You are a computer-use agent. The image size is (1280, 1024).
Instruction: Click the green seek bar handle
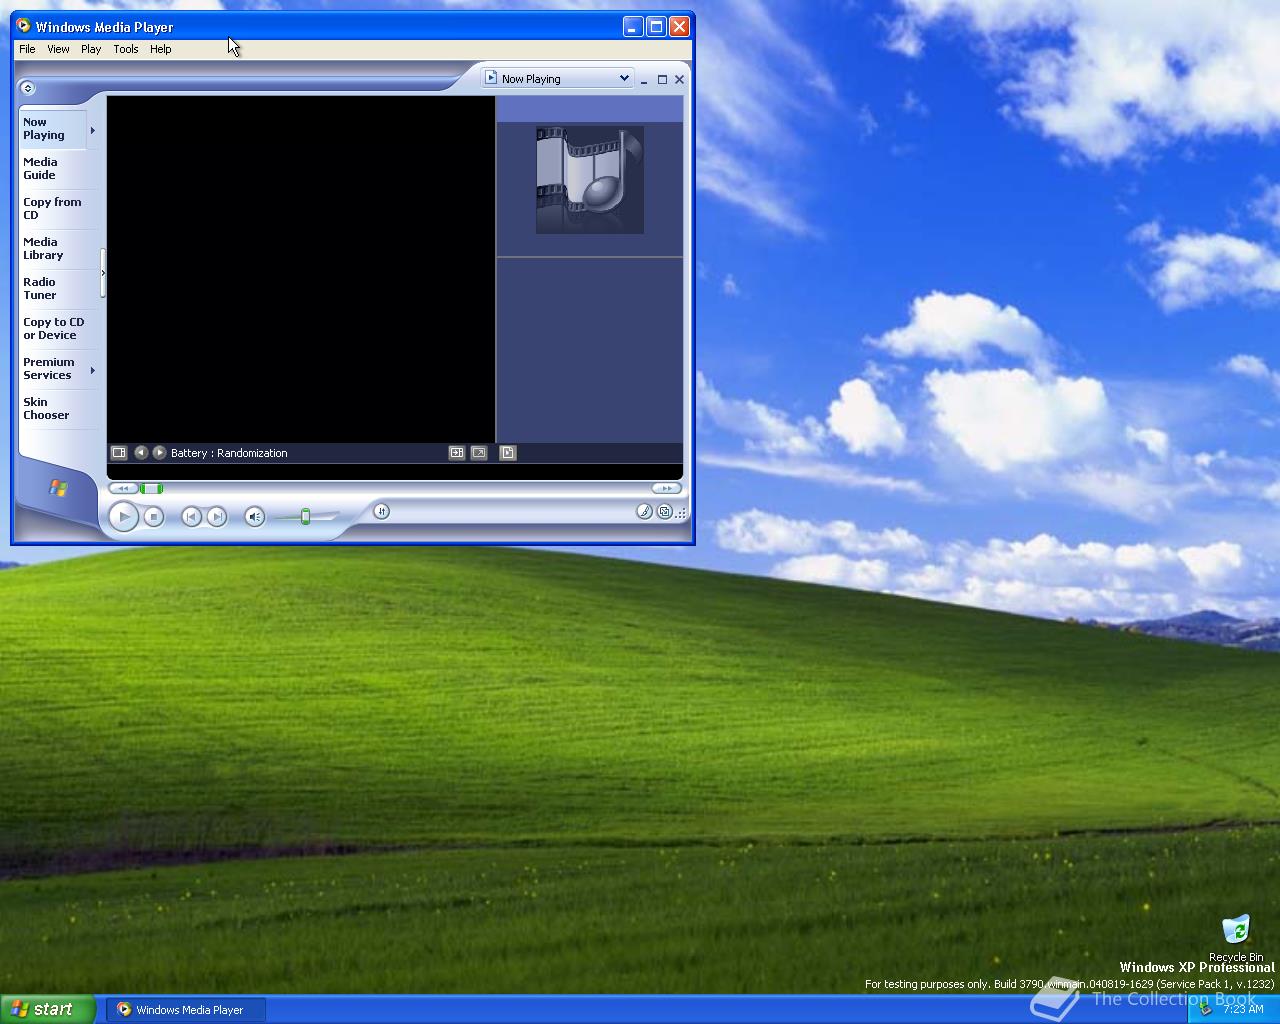pyautogui.click(x=152, y=488)
